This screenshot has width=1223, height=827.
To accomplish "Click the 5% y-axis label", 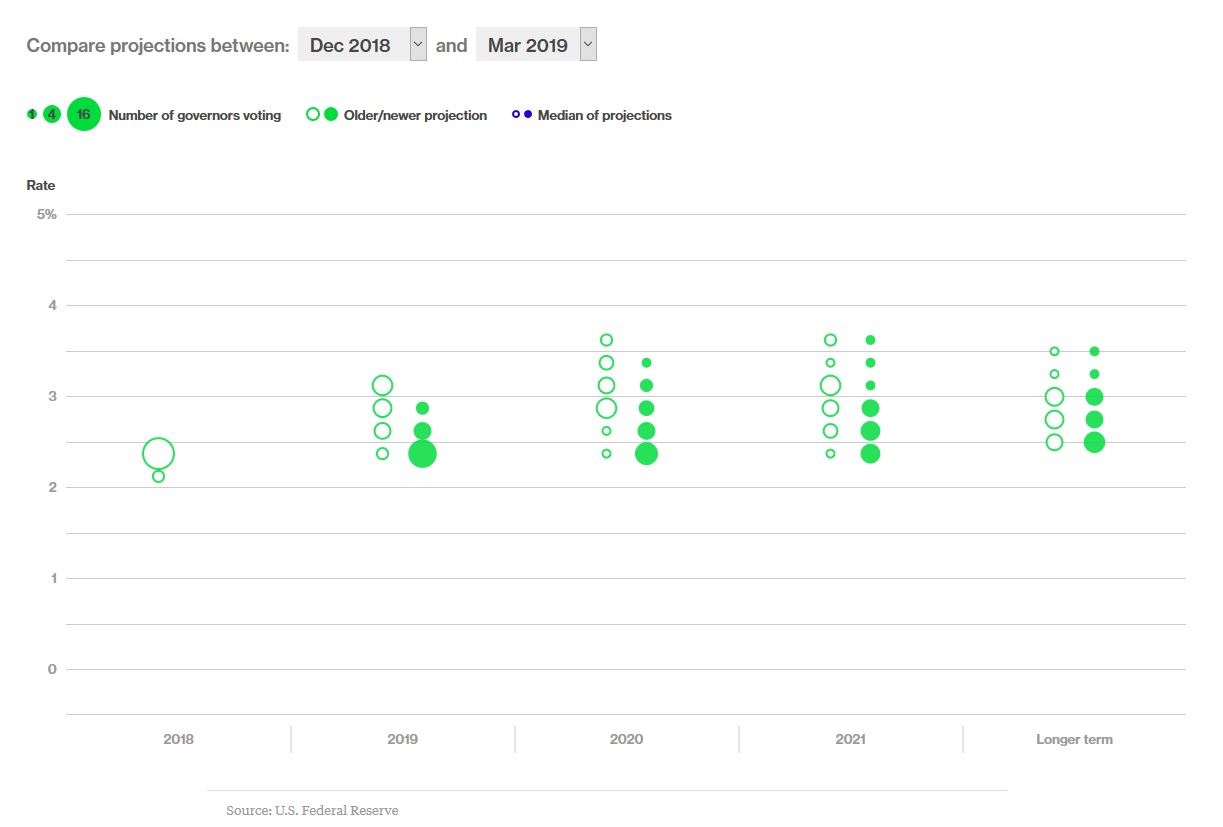I will (x=47, y=214).
